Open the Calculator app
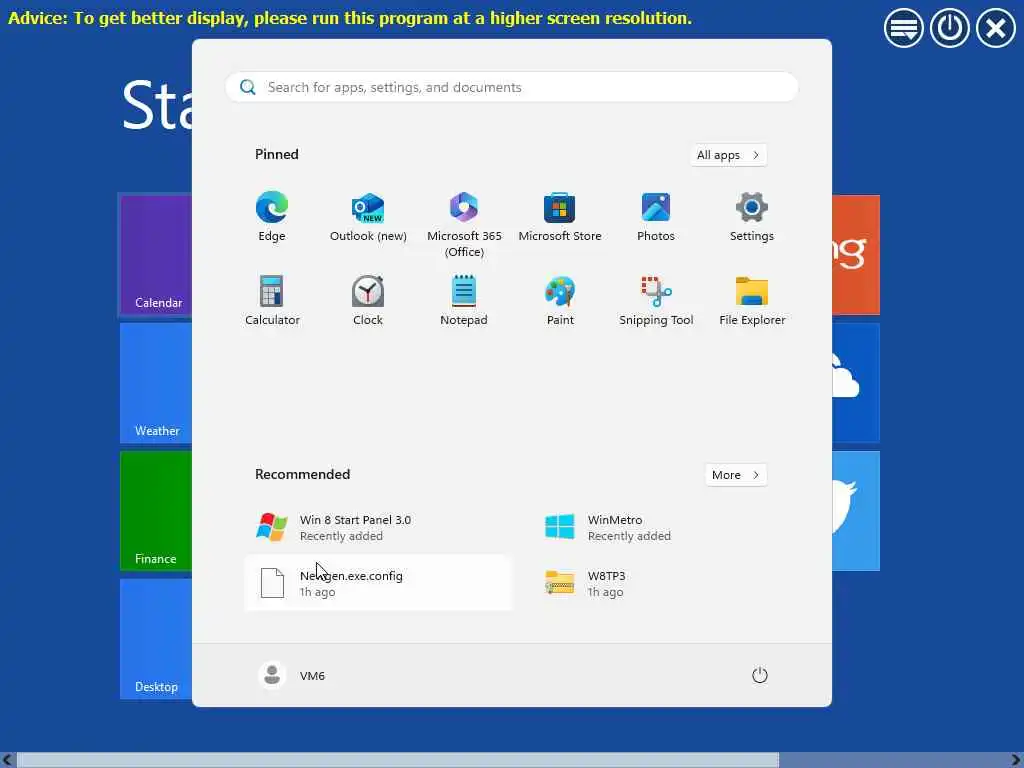 click(272, 300)
